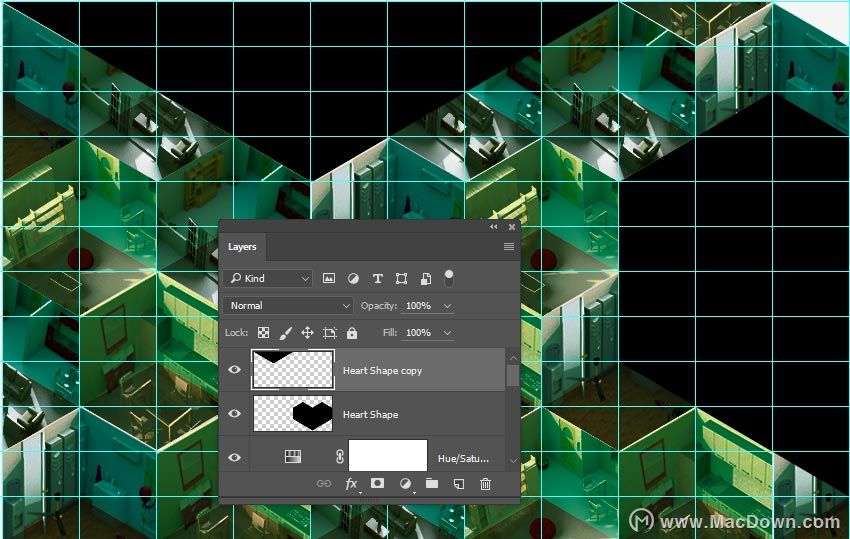Screen dimensions: 850x539
Task: Select Heart Shape layer thumbnail
Action: click(x=293, y=413)
